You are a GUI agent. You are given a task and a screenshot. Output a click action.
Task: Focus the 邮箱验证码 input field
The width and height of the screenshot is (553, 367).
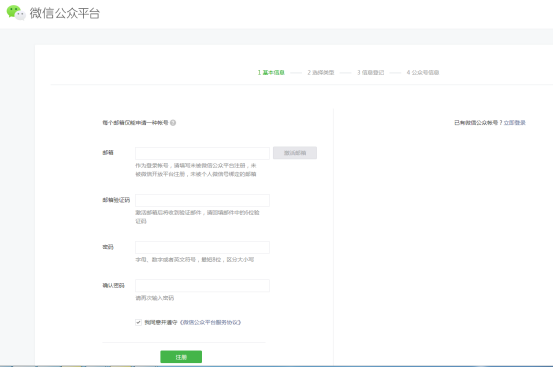click(x=202, y=200)
